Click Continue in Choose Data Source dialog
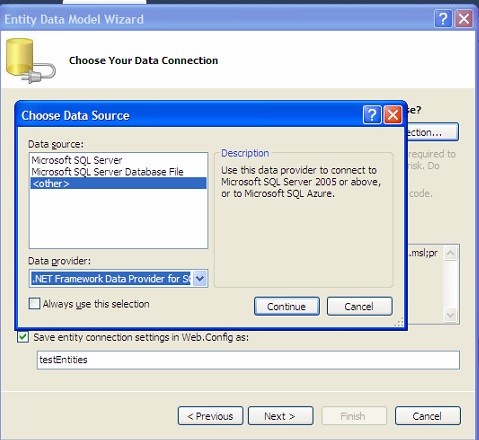This screenshot has width=479, height=440. tap(287, 306)
